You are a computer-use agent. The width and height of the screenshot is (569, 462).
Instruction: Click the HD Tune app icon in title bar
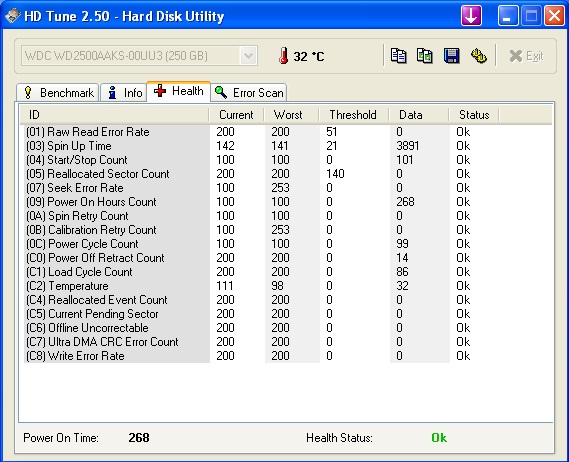[12, 16]
